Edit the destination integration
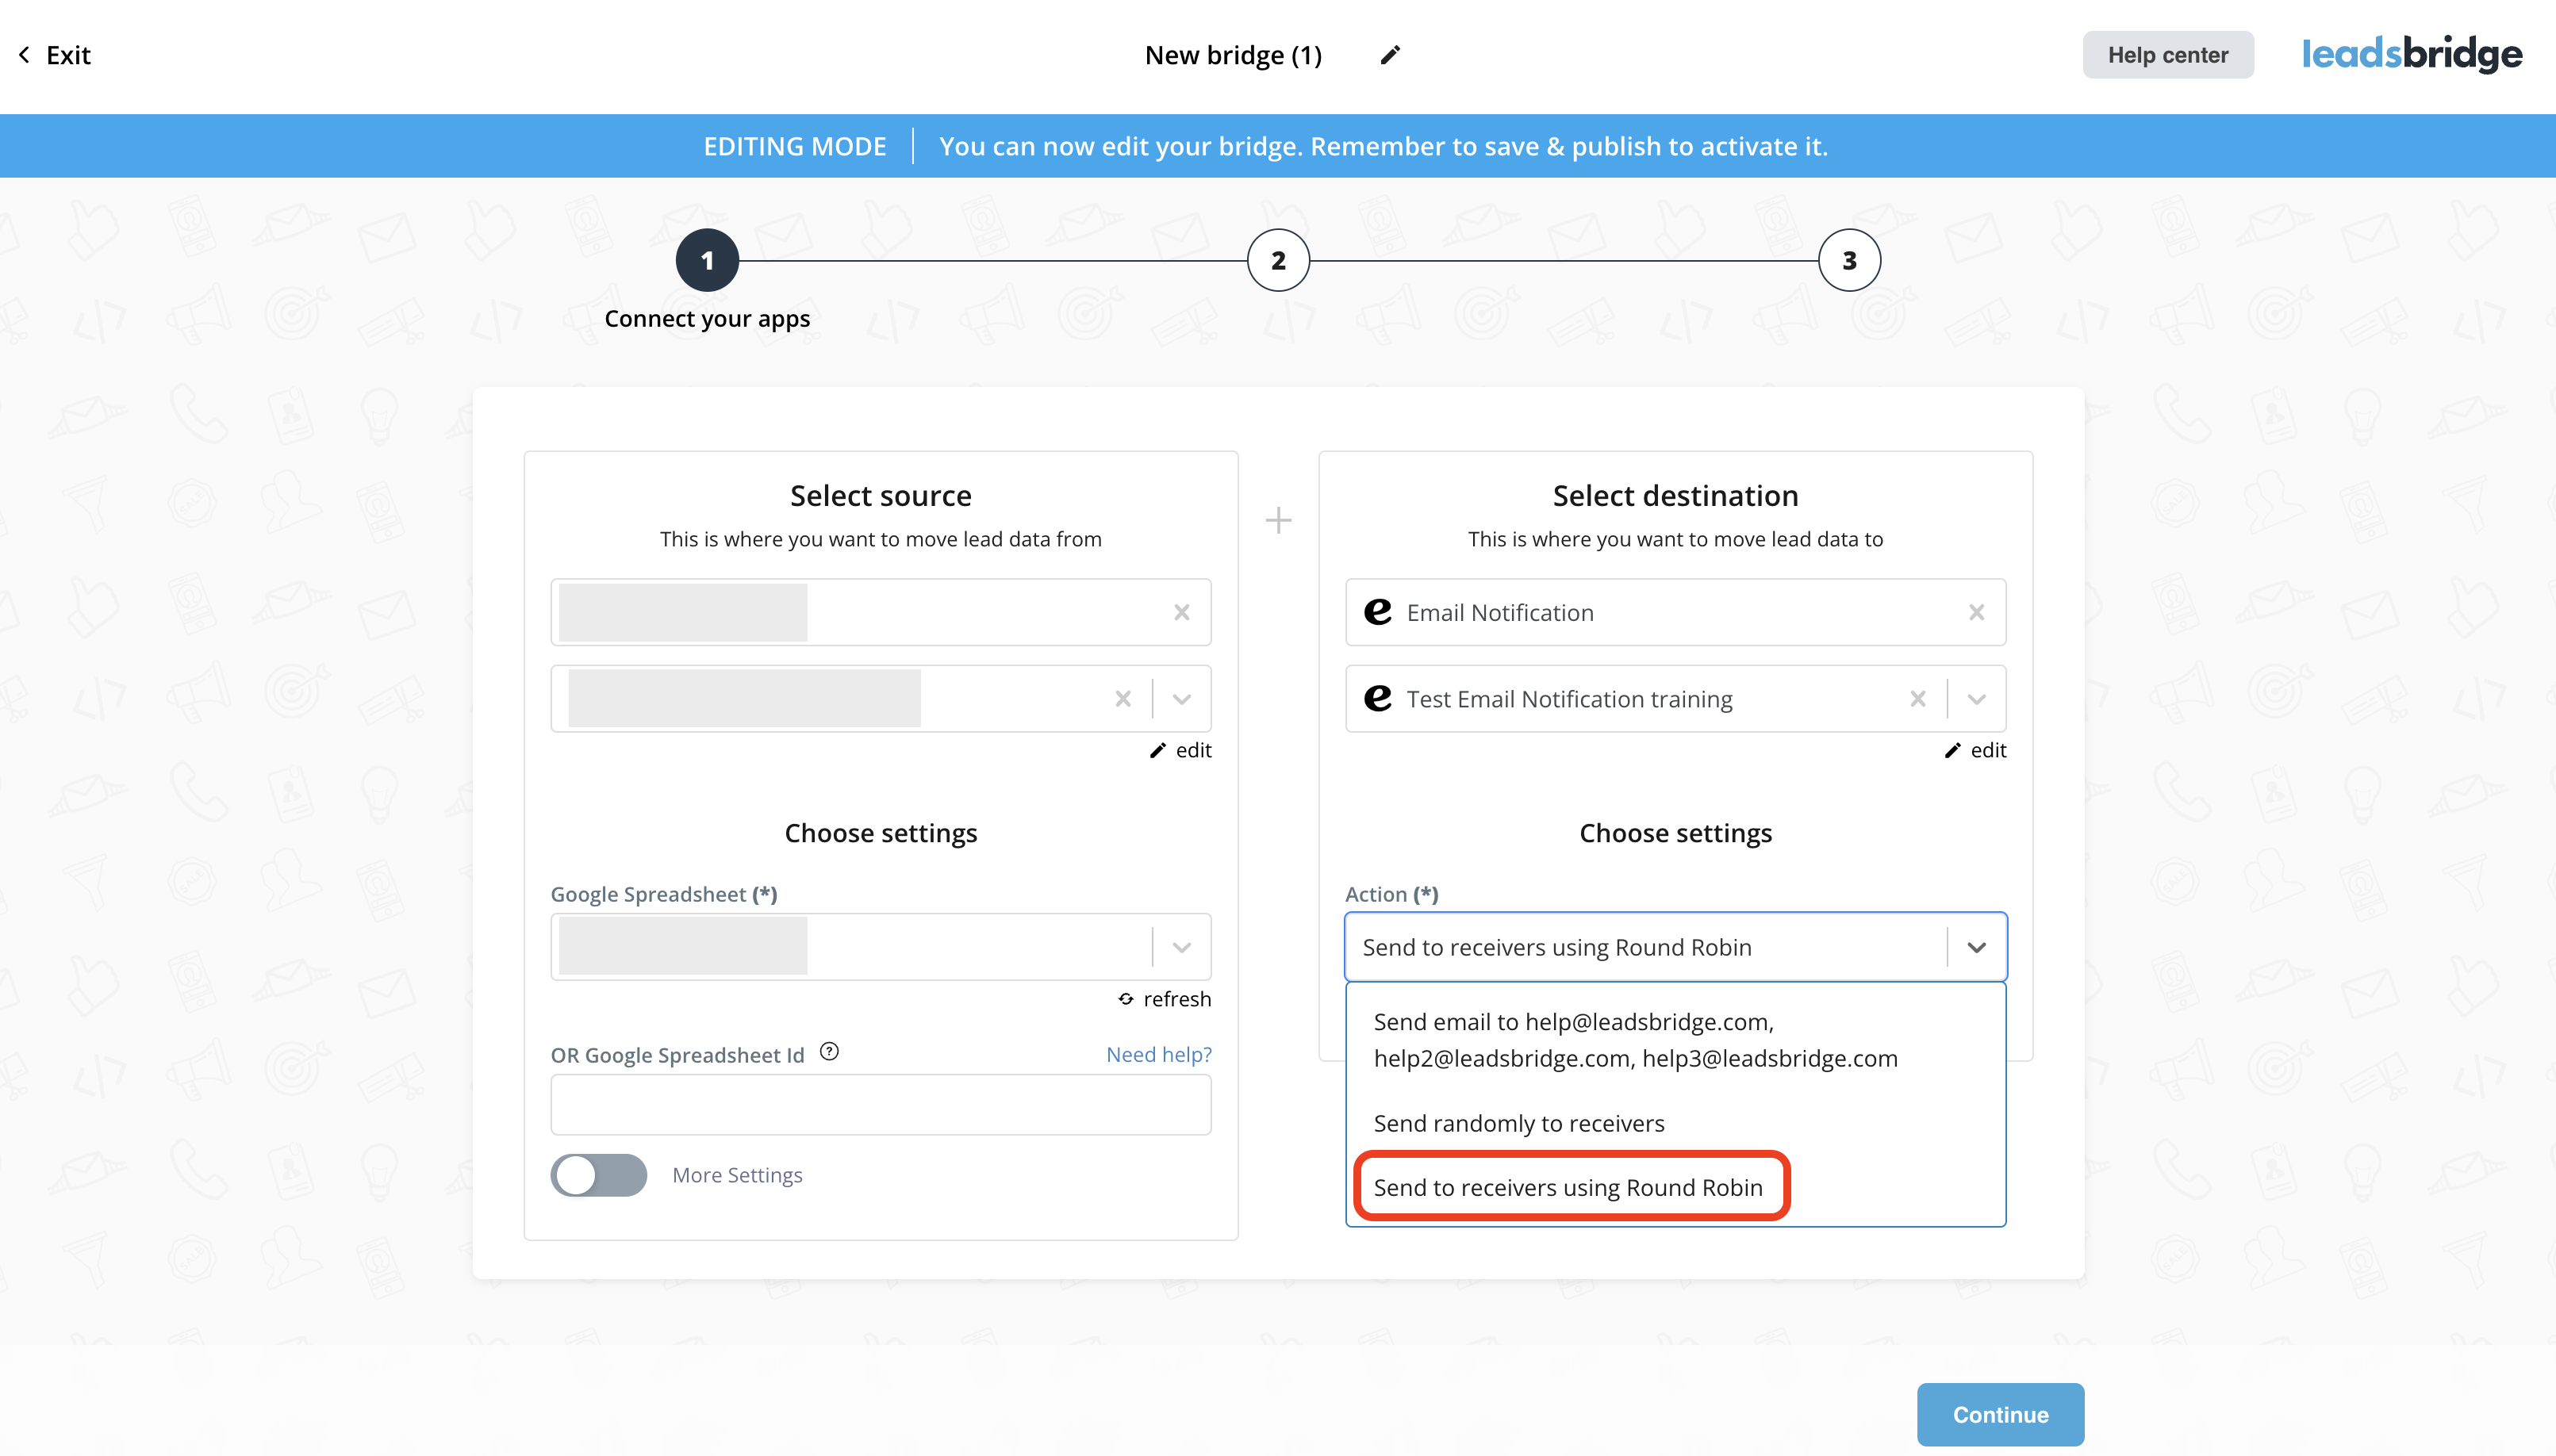 click(x=1975, y=750)
